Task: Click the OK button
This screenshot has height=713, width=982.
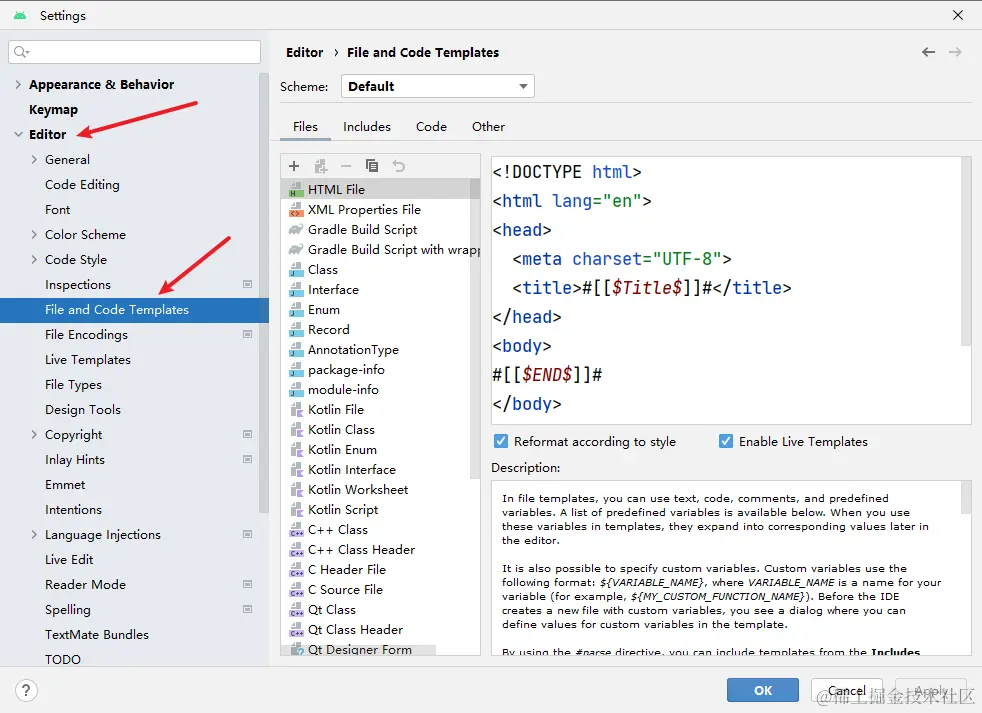Action: (x=763, y=690)
